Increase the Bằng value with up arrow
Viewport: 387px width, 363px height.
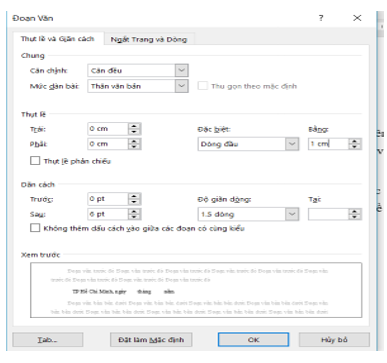[x=354, y=141]
